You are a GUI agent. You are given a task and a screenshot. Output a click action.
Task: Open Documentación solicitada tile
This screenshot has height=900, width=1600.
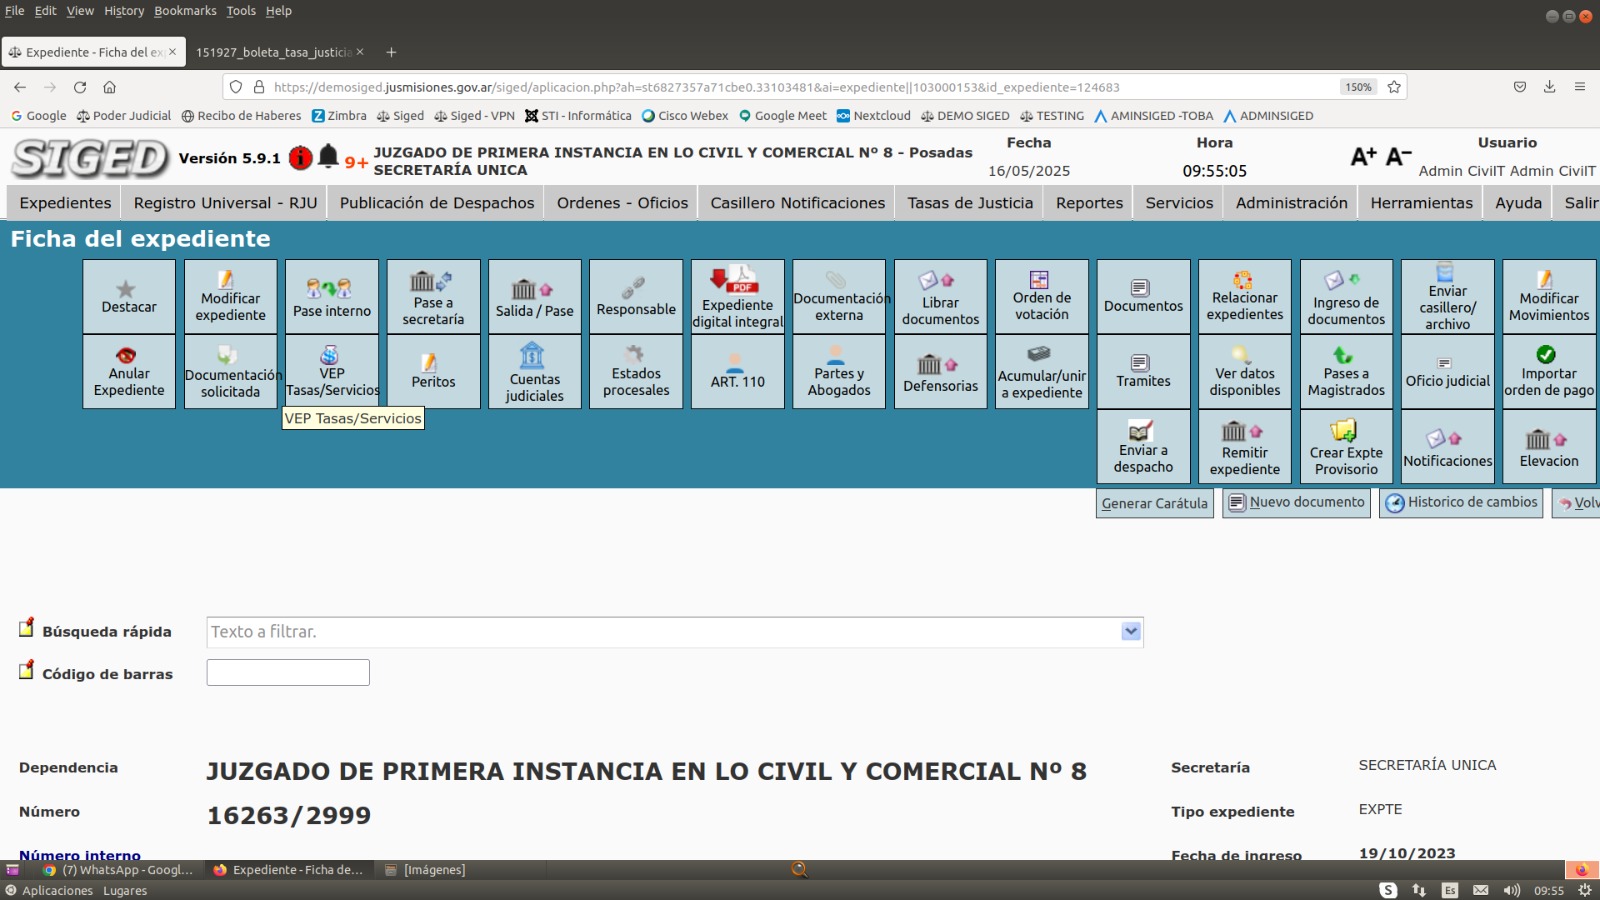pyautogui.click(x=230, y=372)
